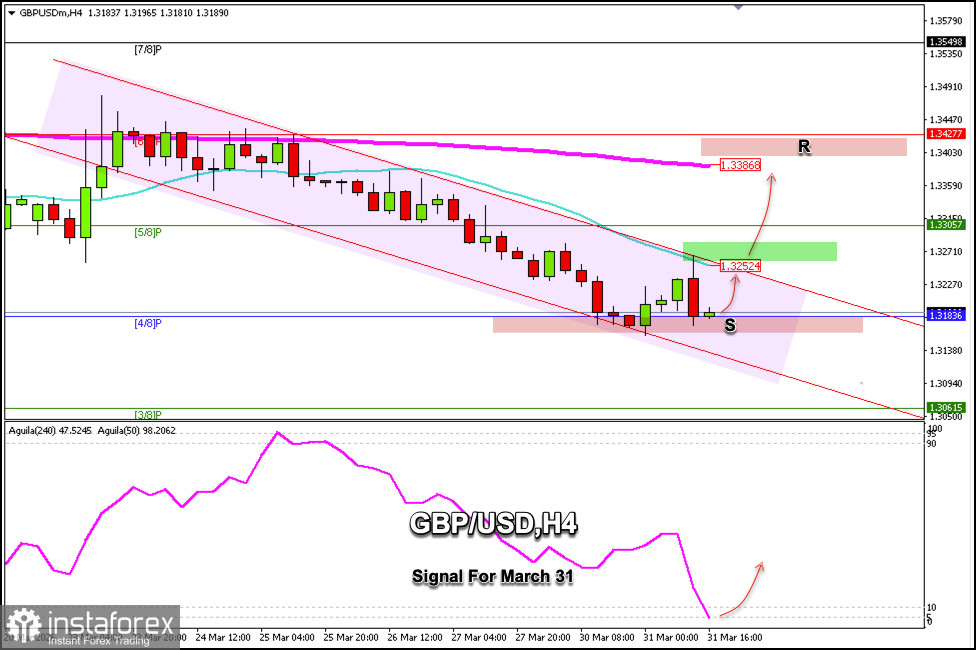The image size is (976, 650).
Task: Select the blue 1.31836 current price marker
Action: pos(946,314)
